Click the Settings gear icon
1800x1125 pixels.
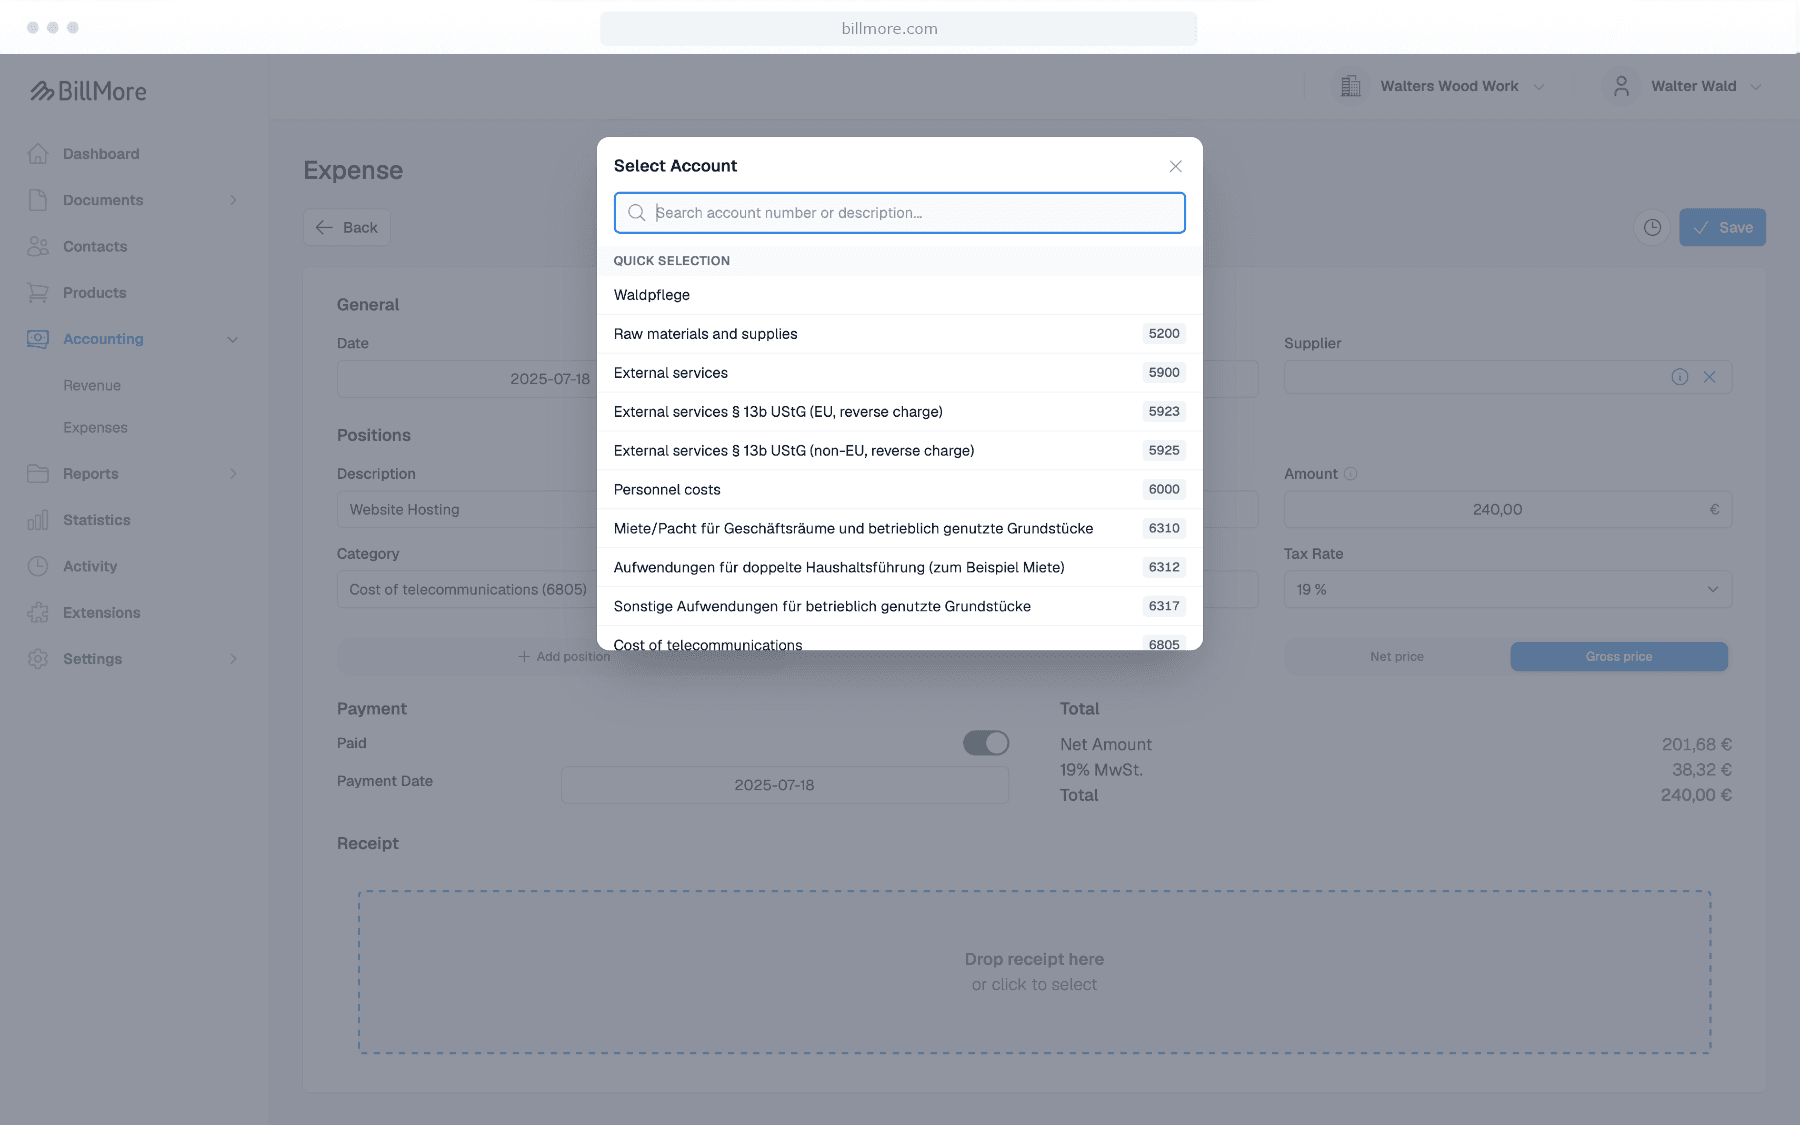[x=38, y=659]
